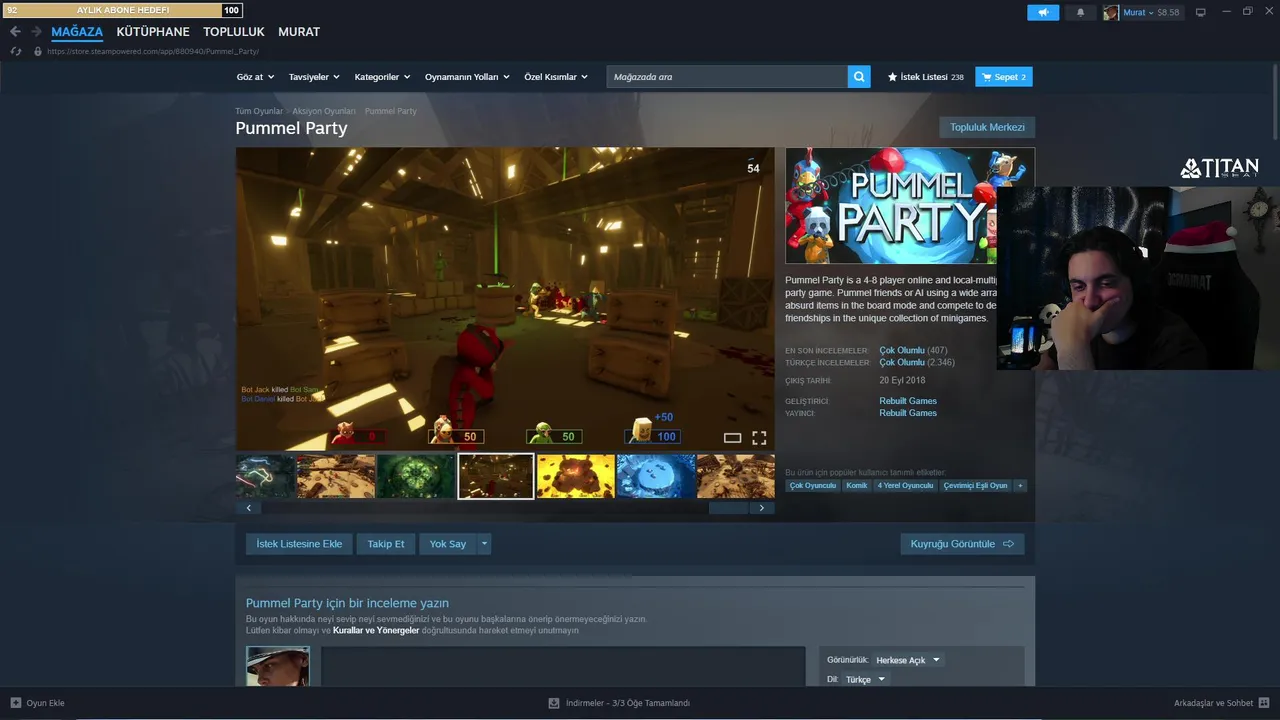The width and height of the screenshot is (1280, 720).
Task: Click the thumbnail scrollbar handle
Action: pos(728,508)
